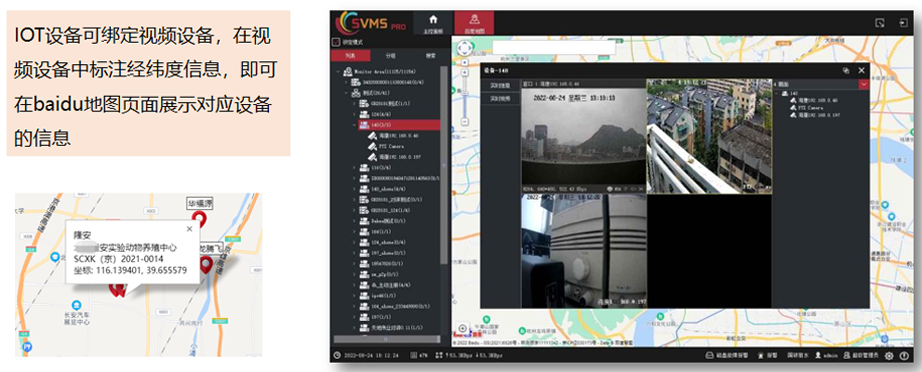Collapse the selected 140 device node

coord(354,125)
